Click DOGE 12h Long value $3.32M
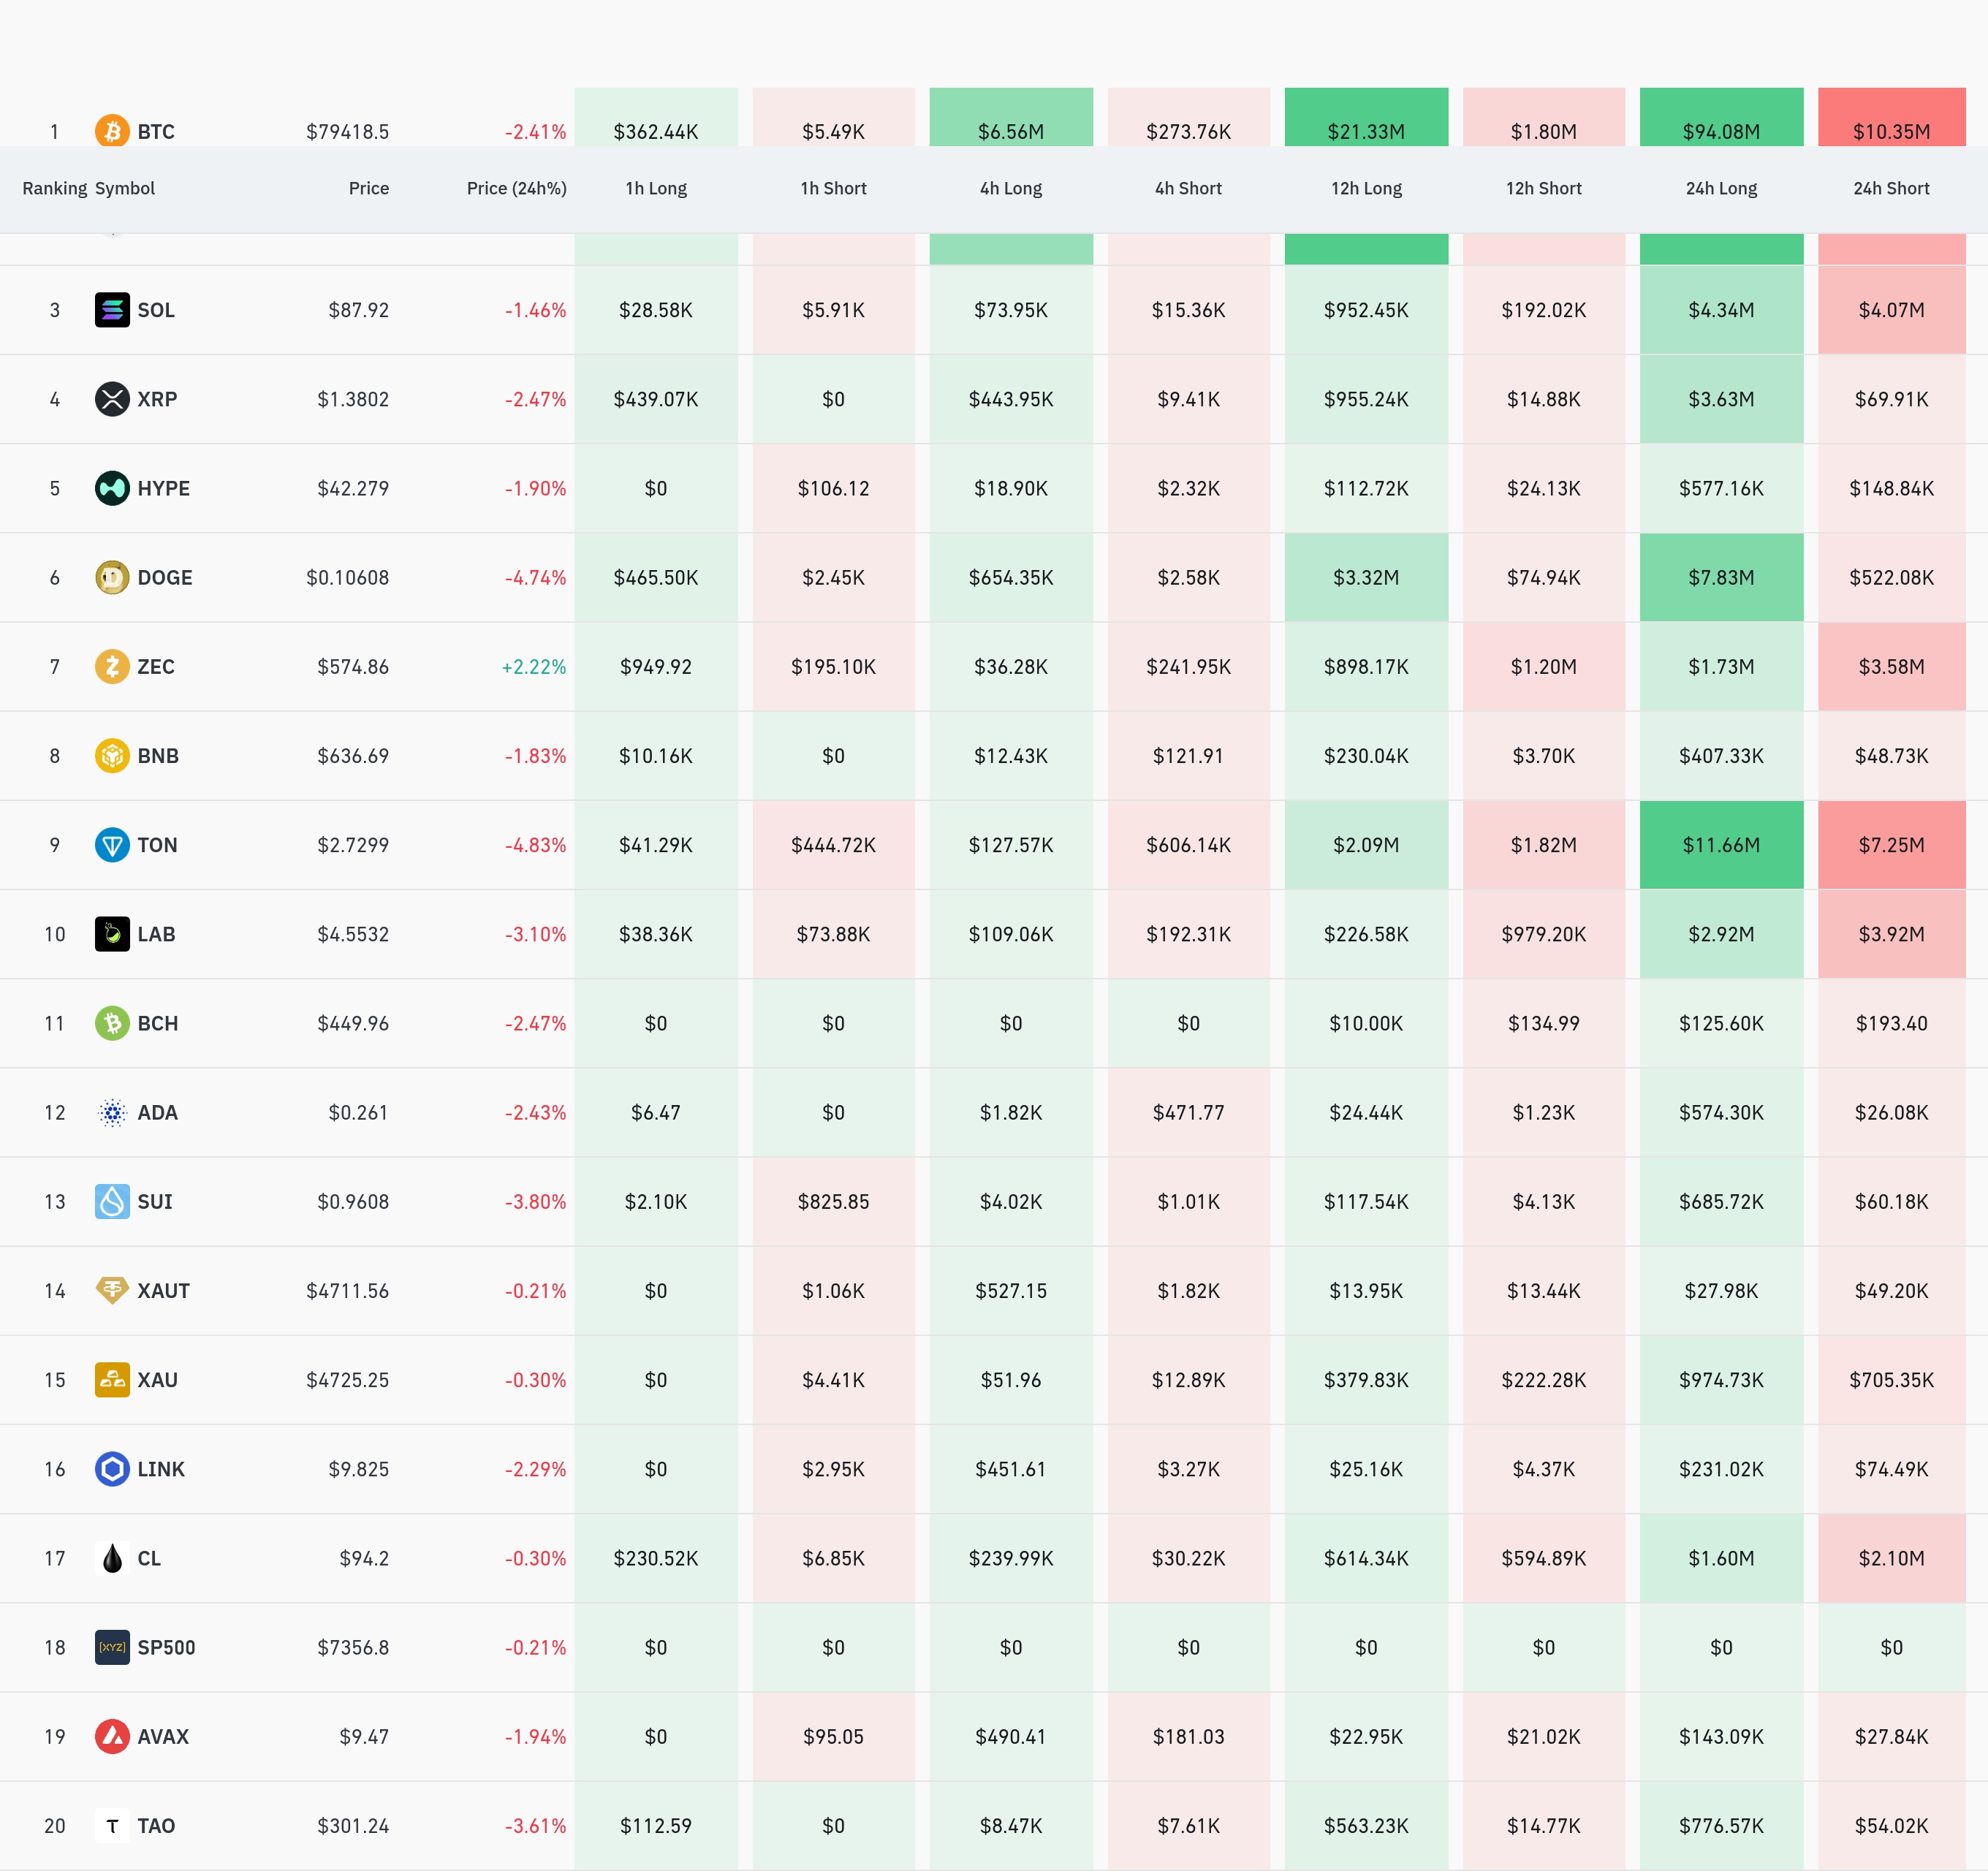The image size is (1988, 1871). pyautogui.click(x=1366, y=577)
